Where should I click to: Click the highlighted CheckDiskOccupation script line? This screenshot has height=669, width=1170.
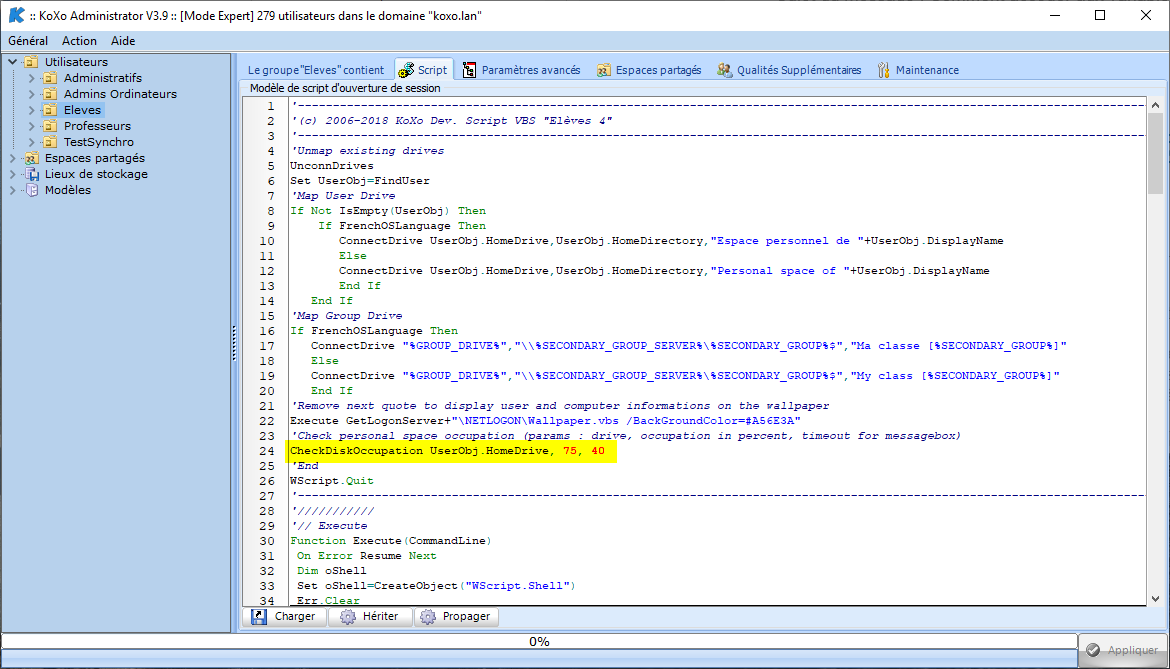coord(451,450)
